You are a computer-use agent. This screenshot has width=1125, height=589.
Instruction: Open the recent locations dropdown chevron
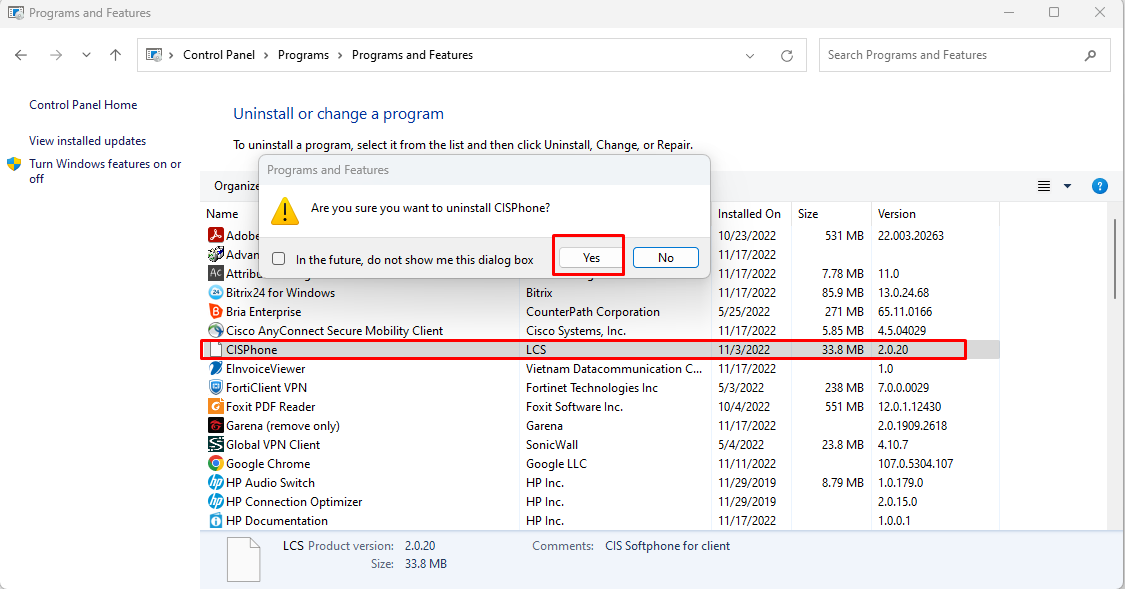pyautogui.click(x=86, y=55)
